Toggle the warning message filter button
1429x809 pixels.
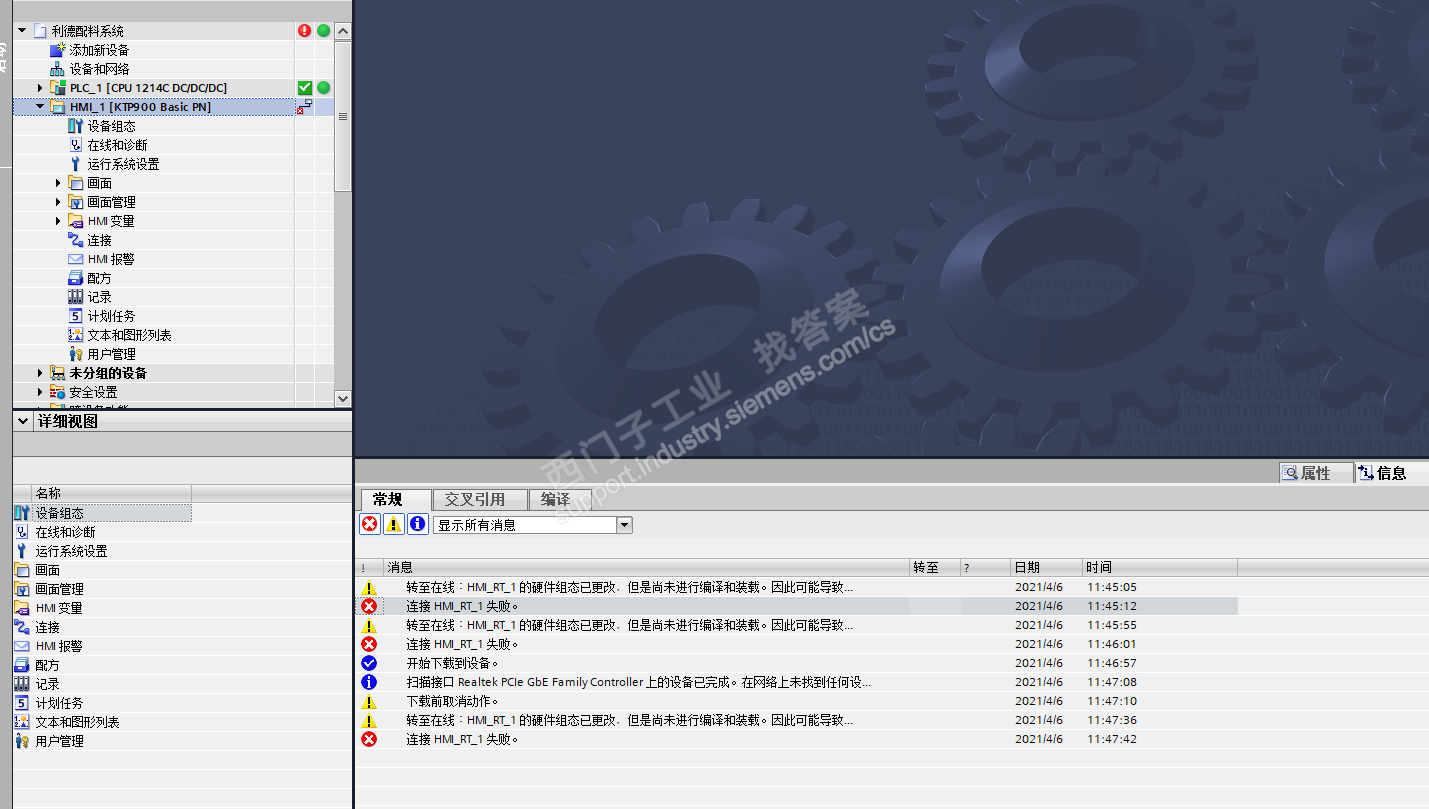click(x=394, y=524)
